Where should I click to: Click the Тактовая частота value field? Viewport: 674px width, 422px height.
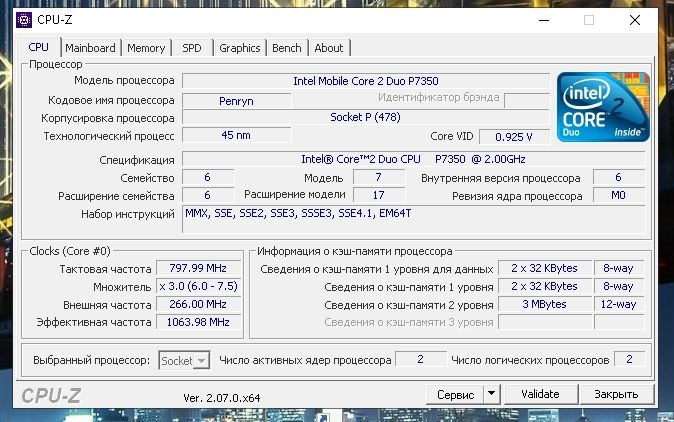[198, 268]
